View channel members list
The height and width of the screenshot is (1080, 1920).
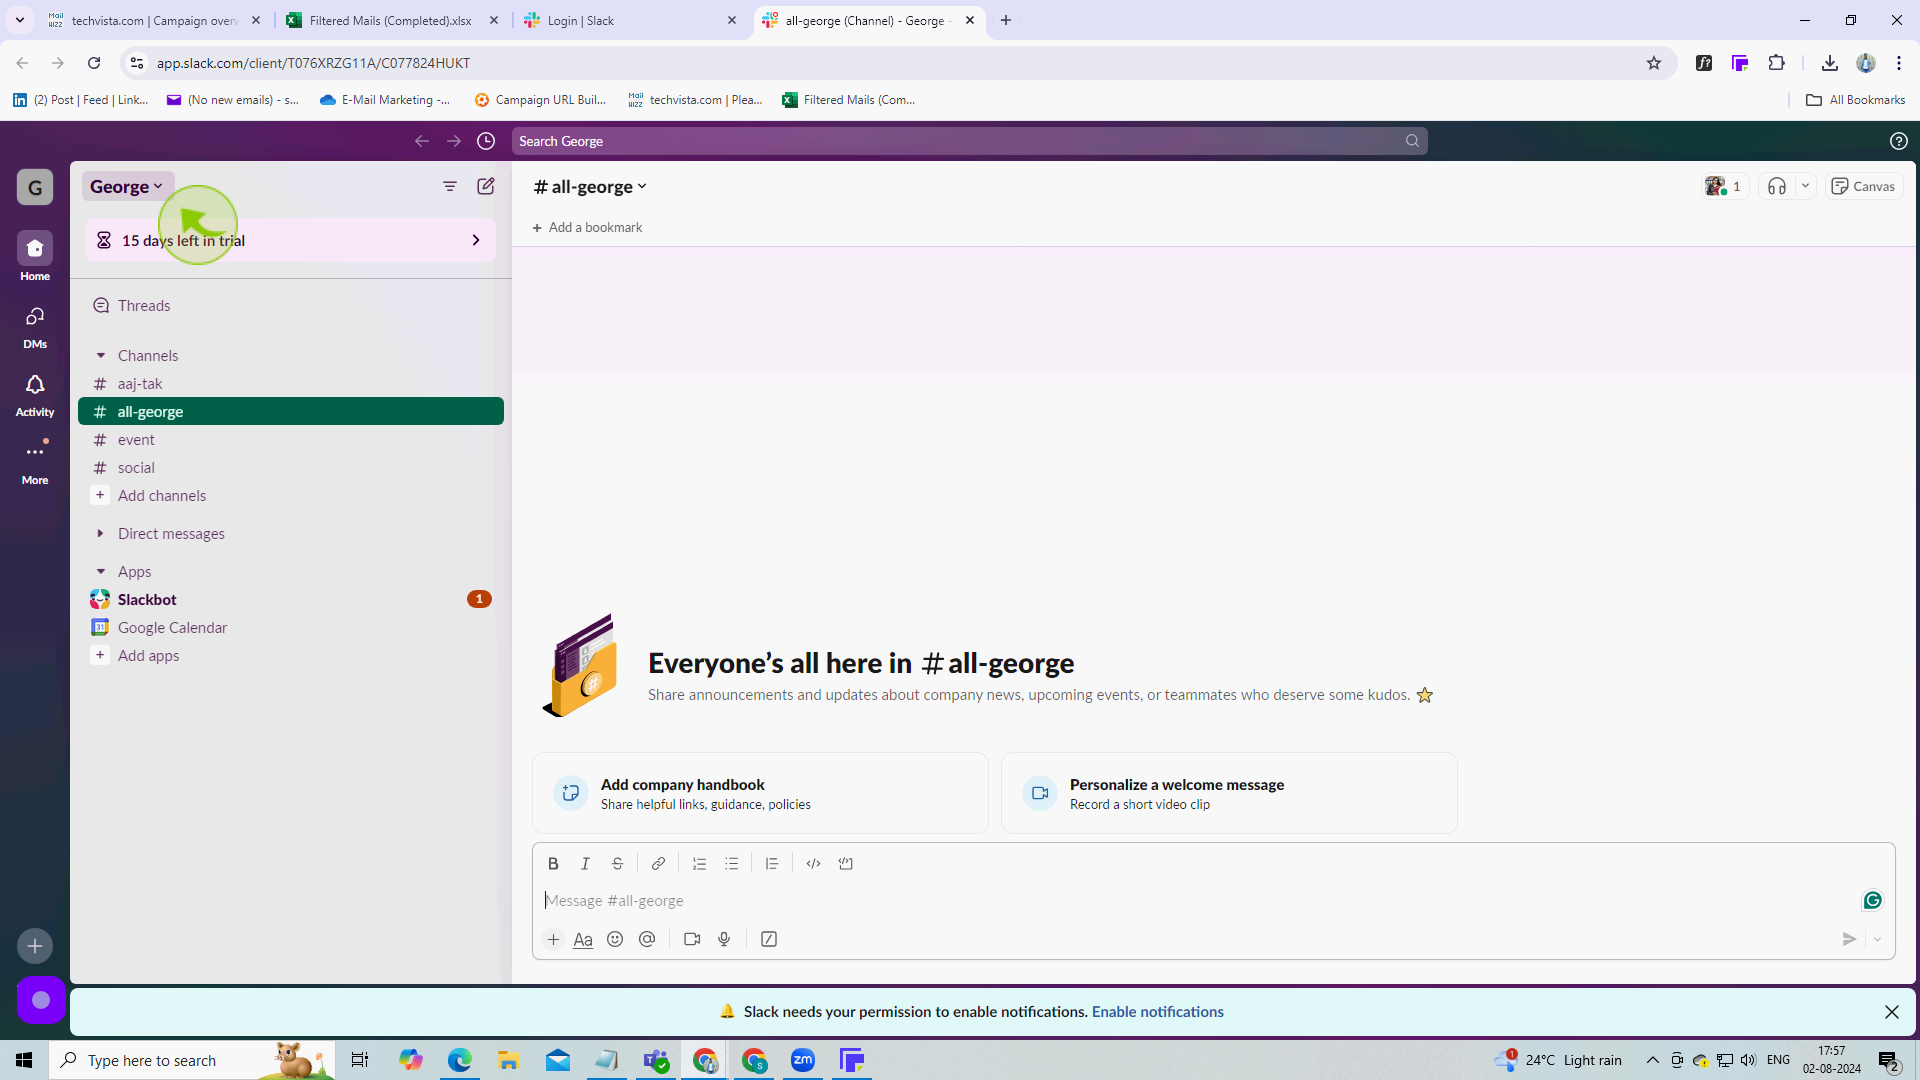click(x=1724, y=186)
